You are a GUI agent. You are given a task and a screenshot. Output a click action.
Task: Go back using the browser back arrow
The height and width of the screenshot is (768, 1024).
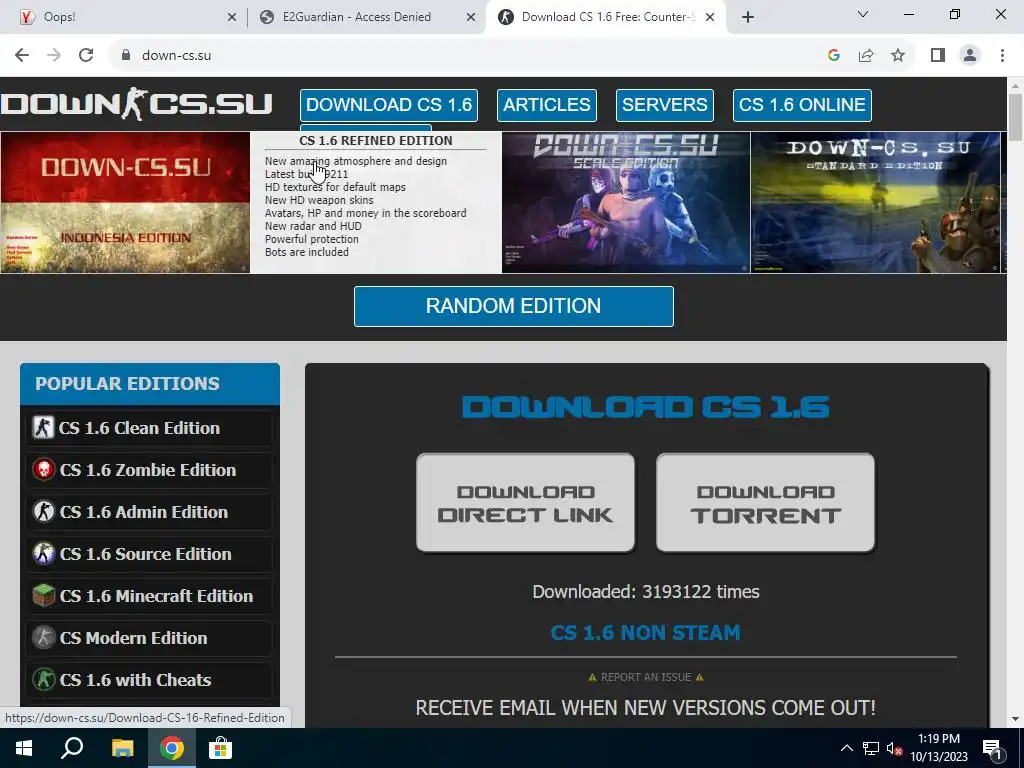[22, 56]
